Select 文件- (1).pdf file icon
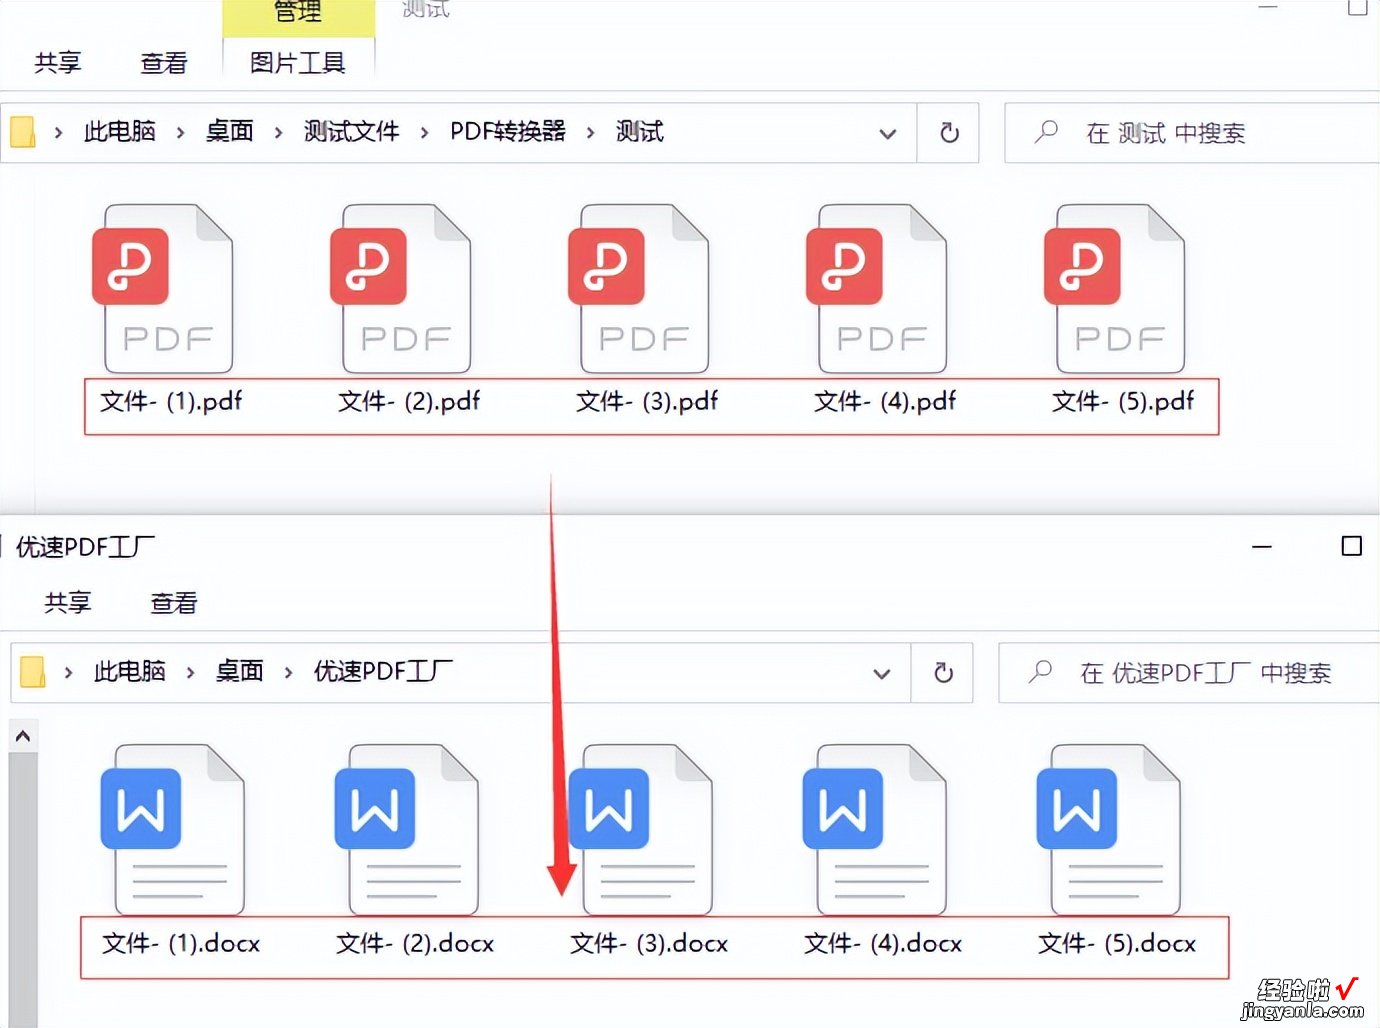This screenshot has width=1380, height=1028. [x=163, y=289]
